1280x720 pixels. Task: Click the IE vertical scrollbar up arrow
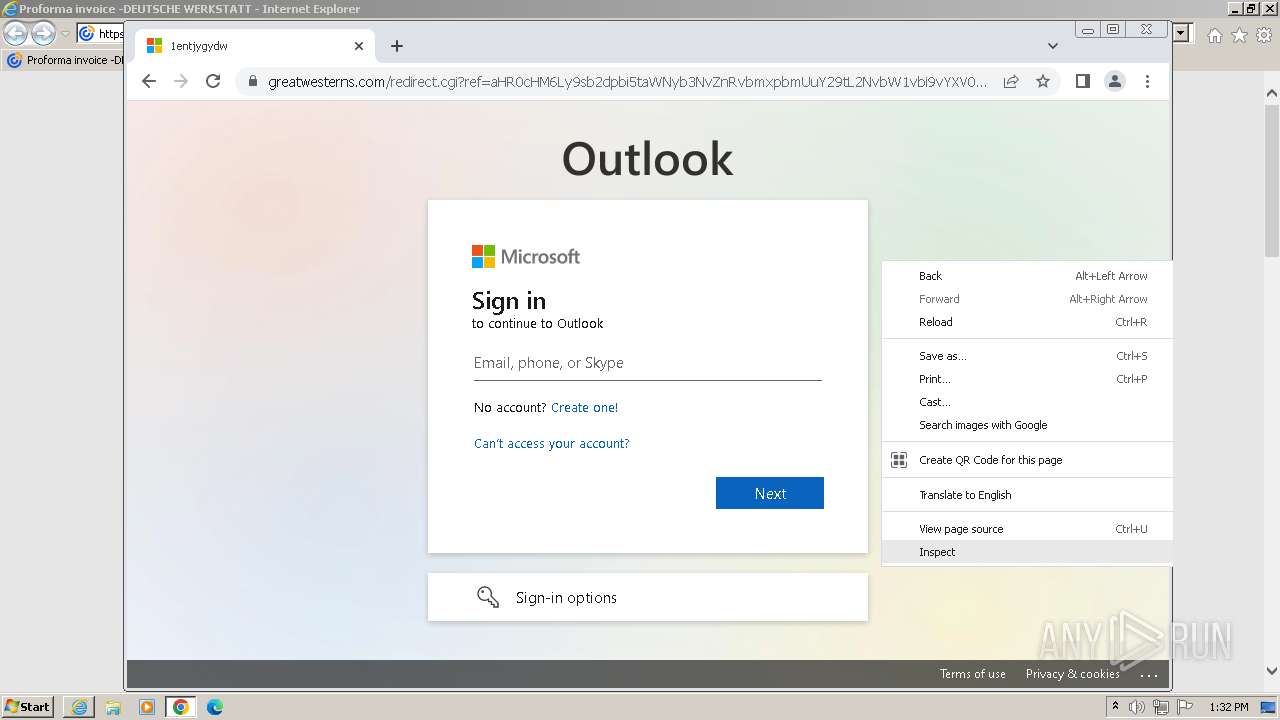tap(1272, 94)
